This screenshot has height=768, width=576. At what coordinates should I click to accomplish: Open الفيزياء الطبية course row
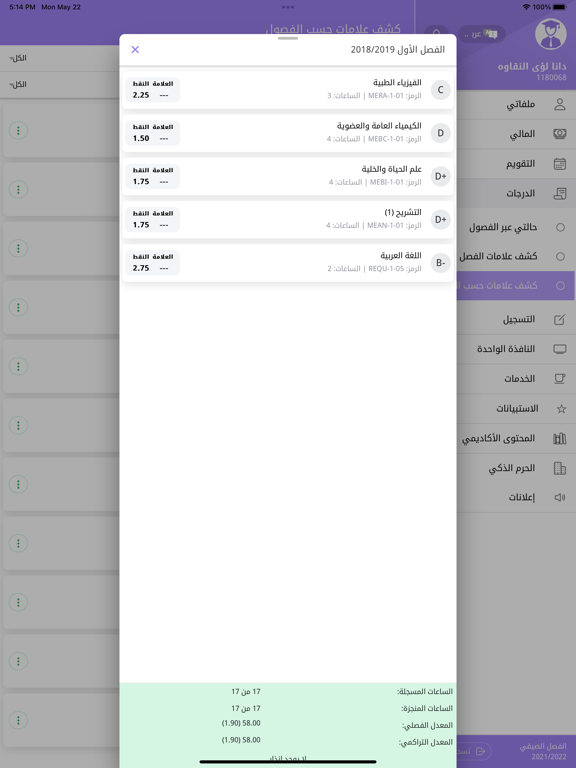coord(288,90)
